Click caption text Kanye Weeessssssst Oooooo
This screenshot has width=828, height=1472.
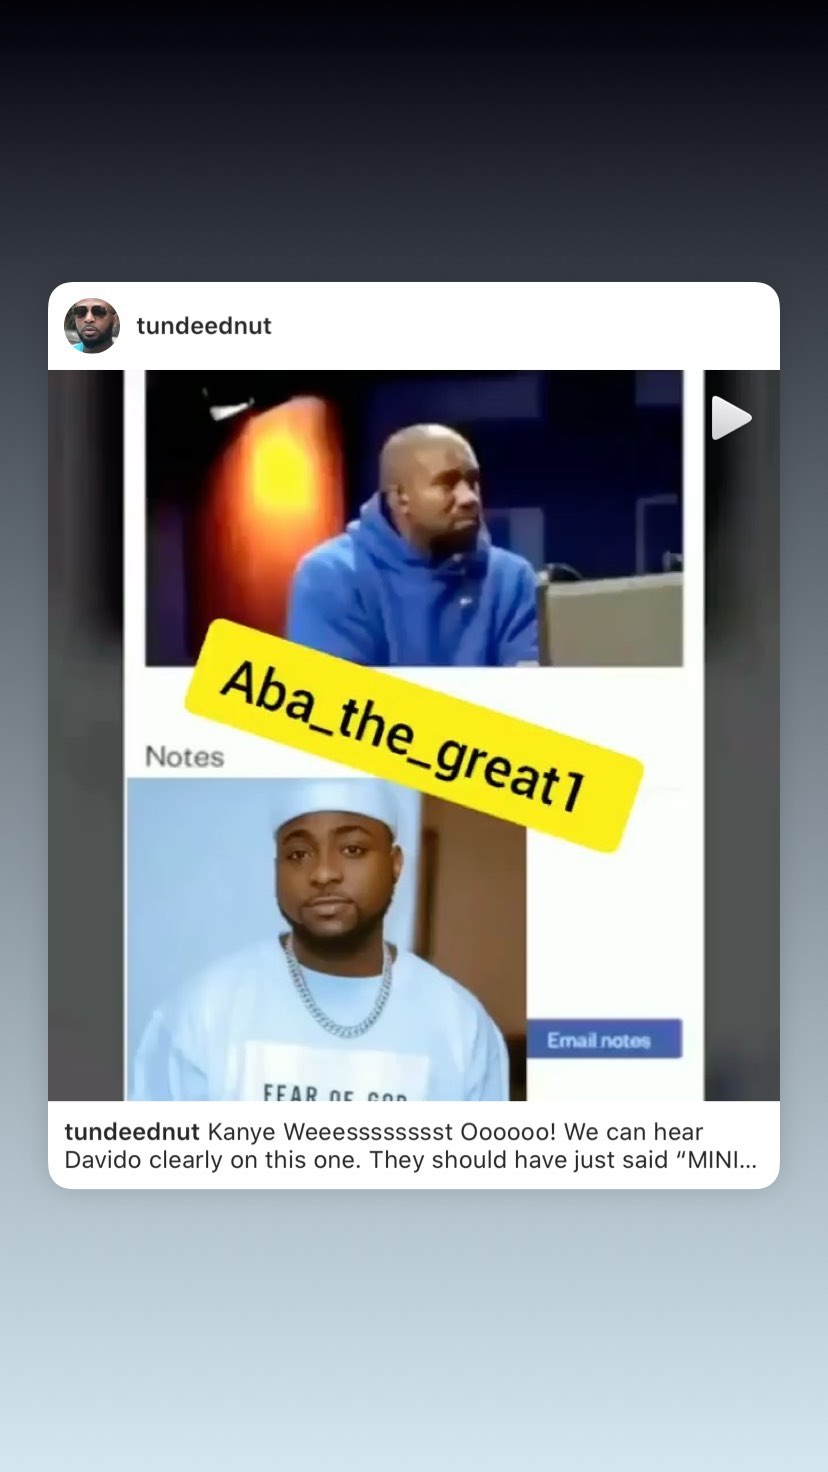pos(377,1132)
